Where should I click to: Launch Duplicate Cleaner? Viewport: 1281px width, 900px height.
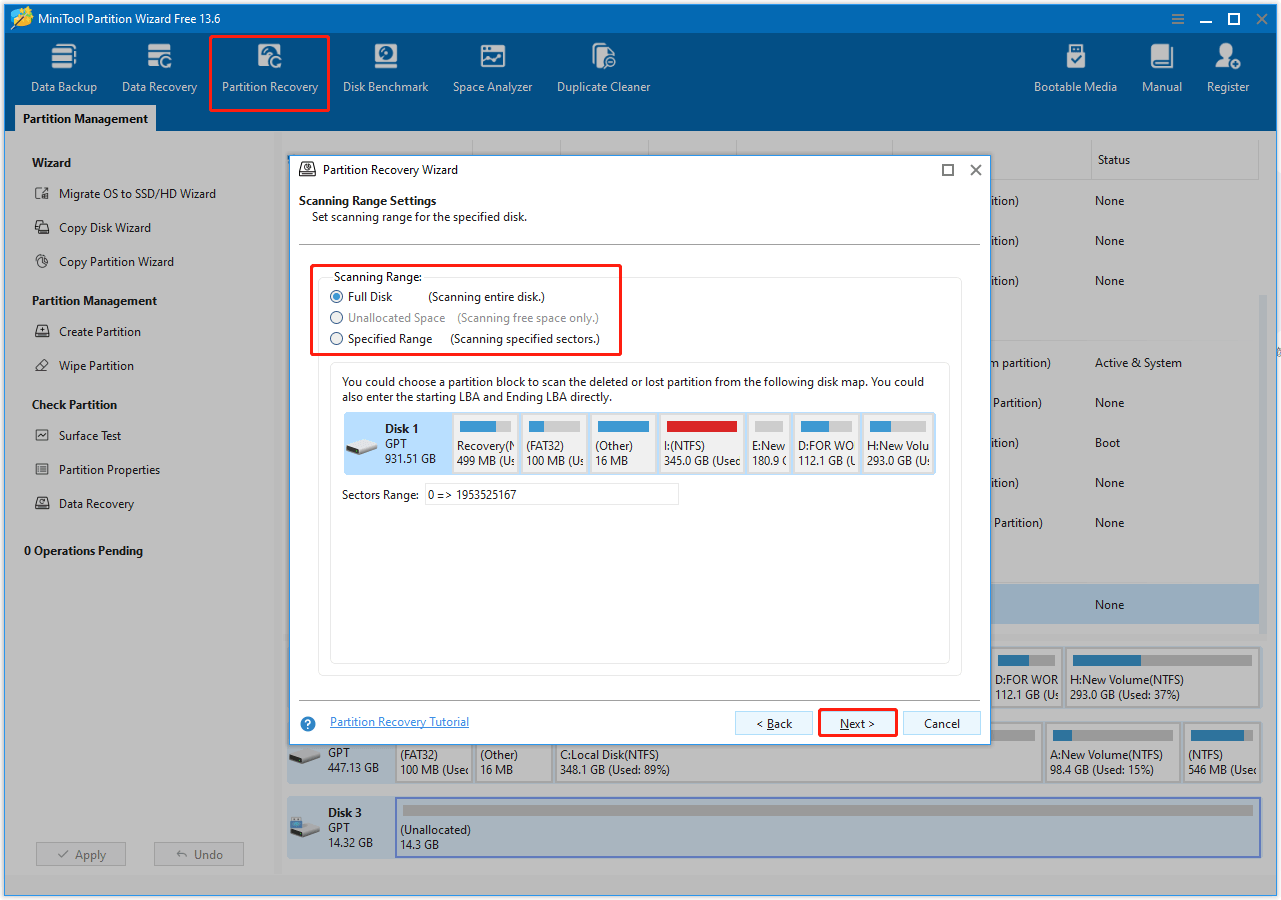coord(603,69)
